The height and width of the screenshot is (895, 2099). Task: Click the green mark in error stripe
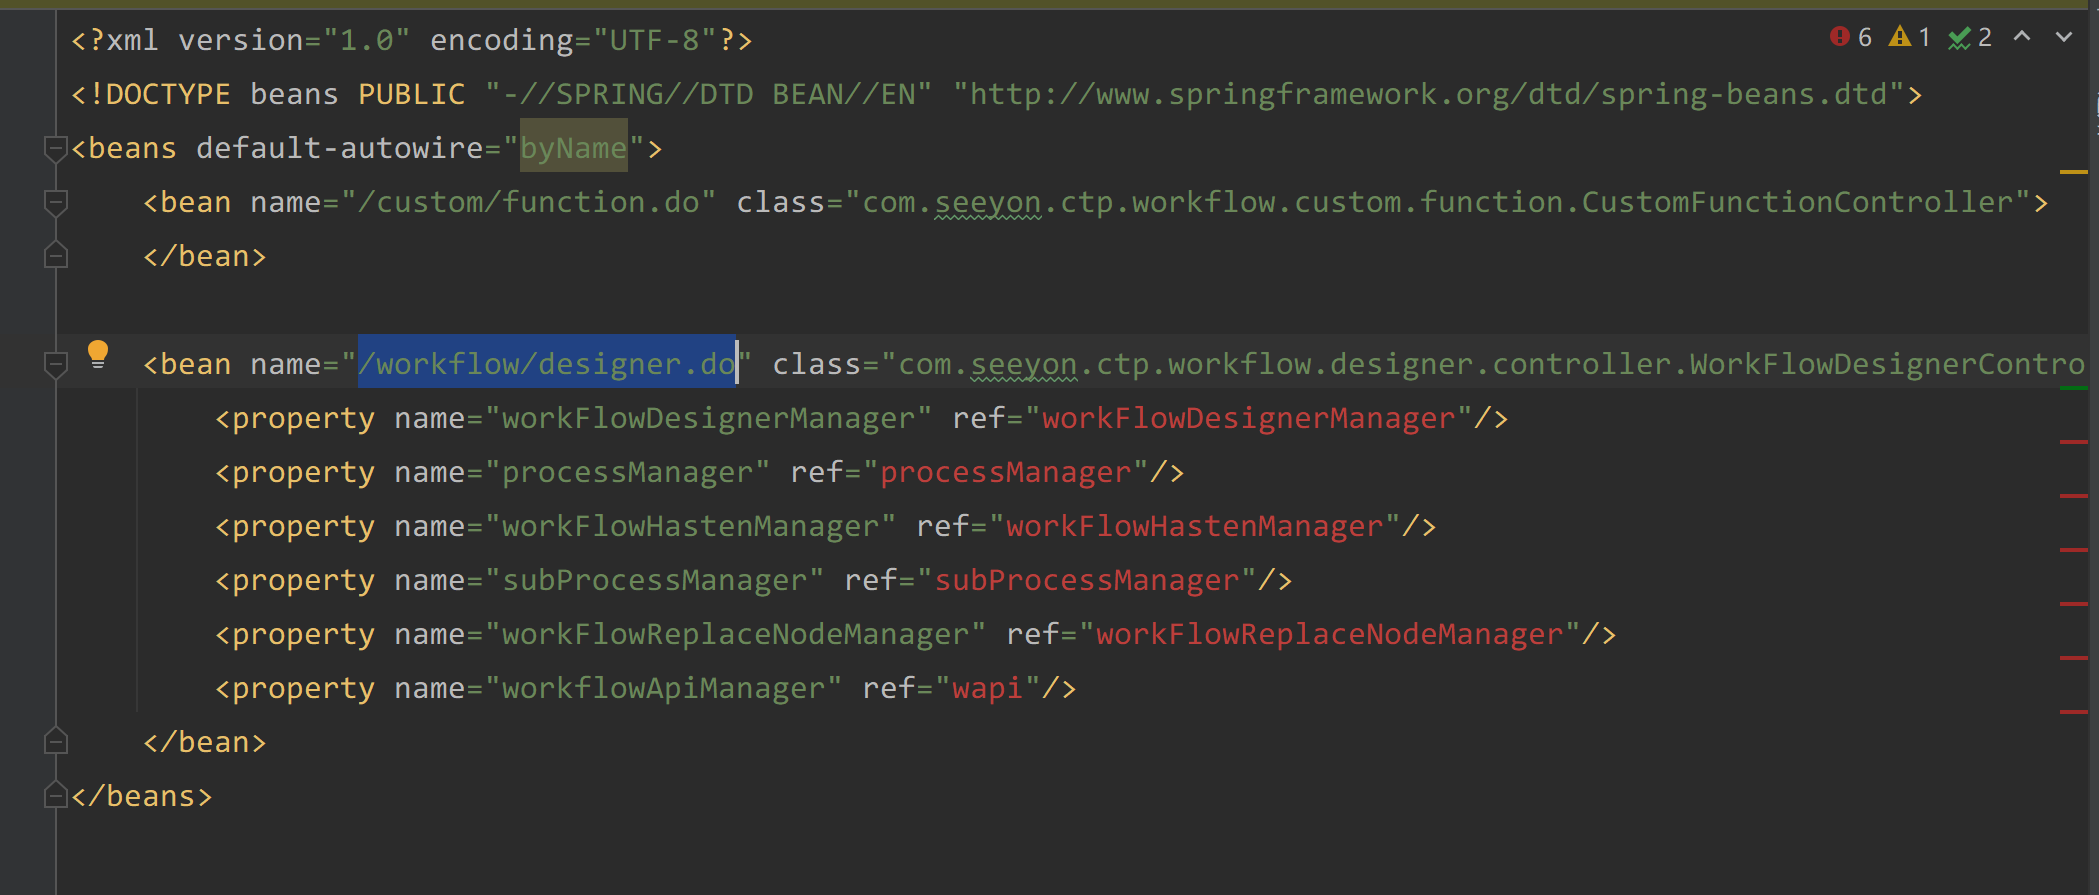[x=2074, y=387]
